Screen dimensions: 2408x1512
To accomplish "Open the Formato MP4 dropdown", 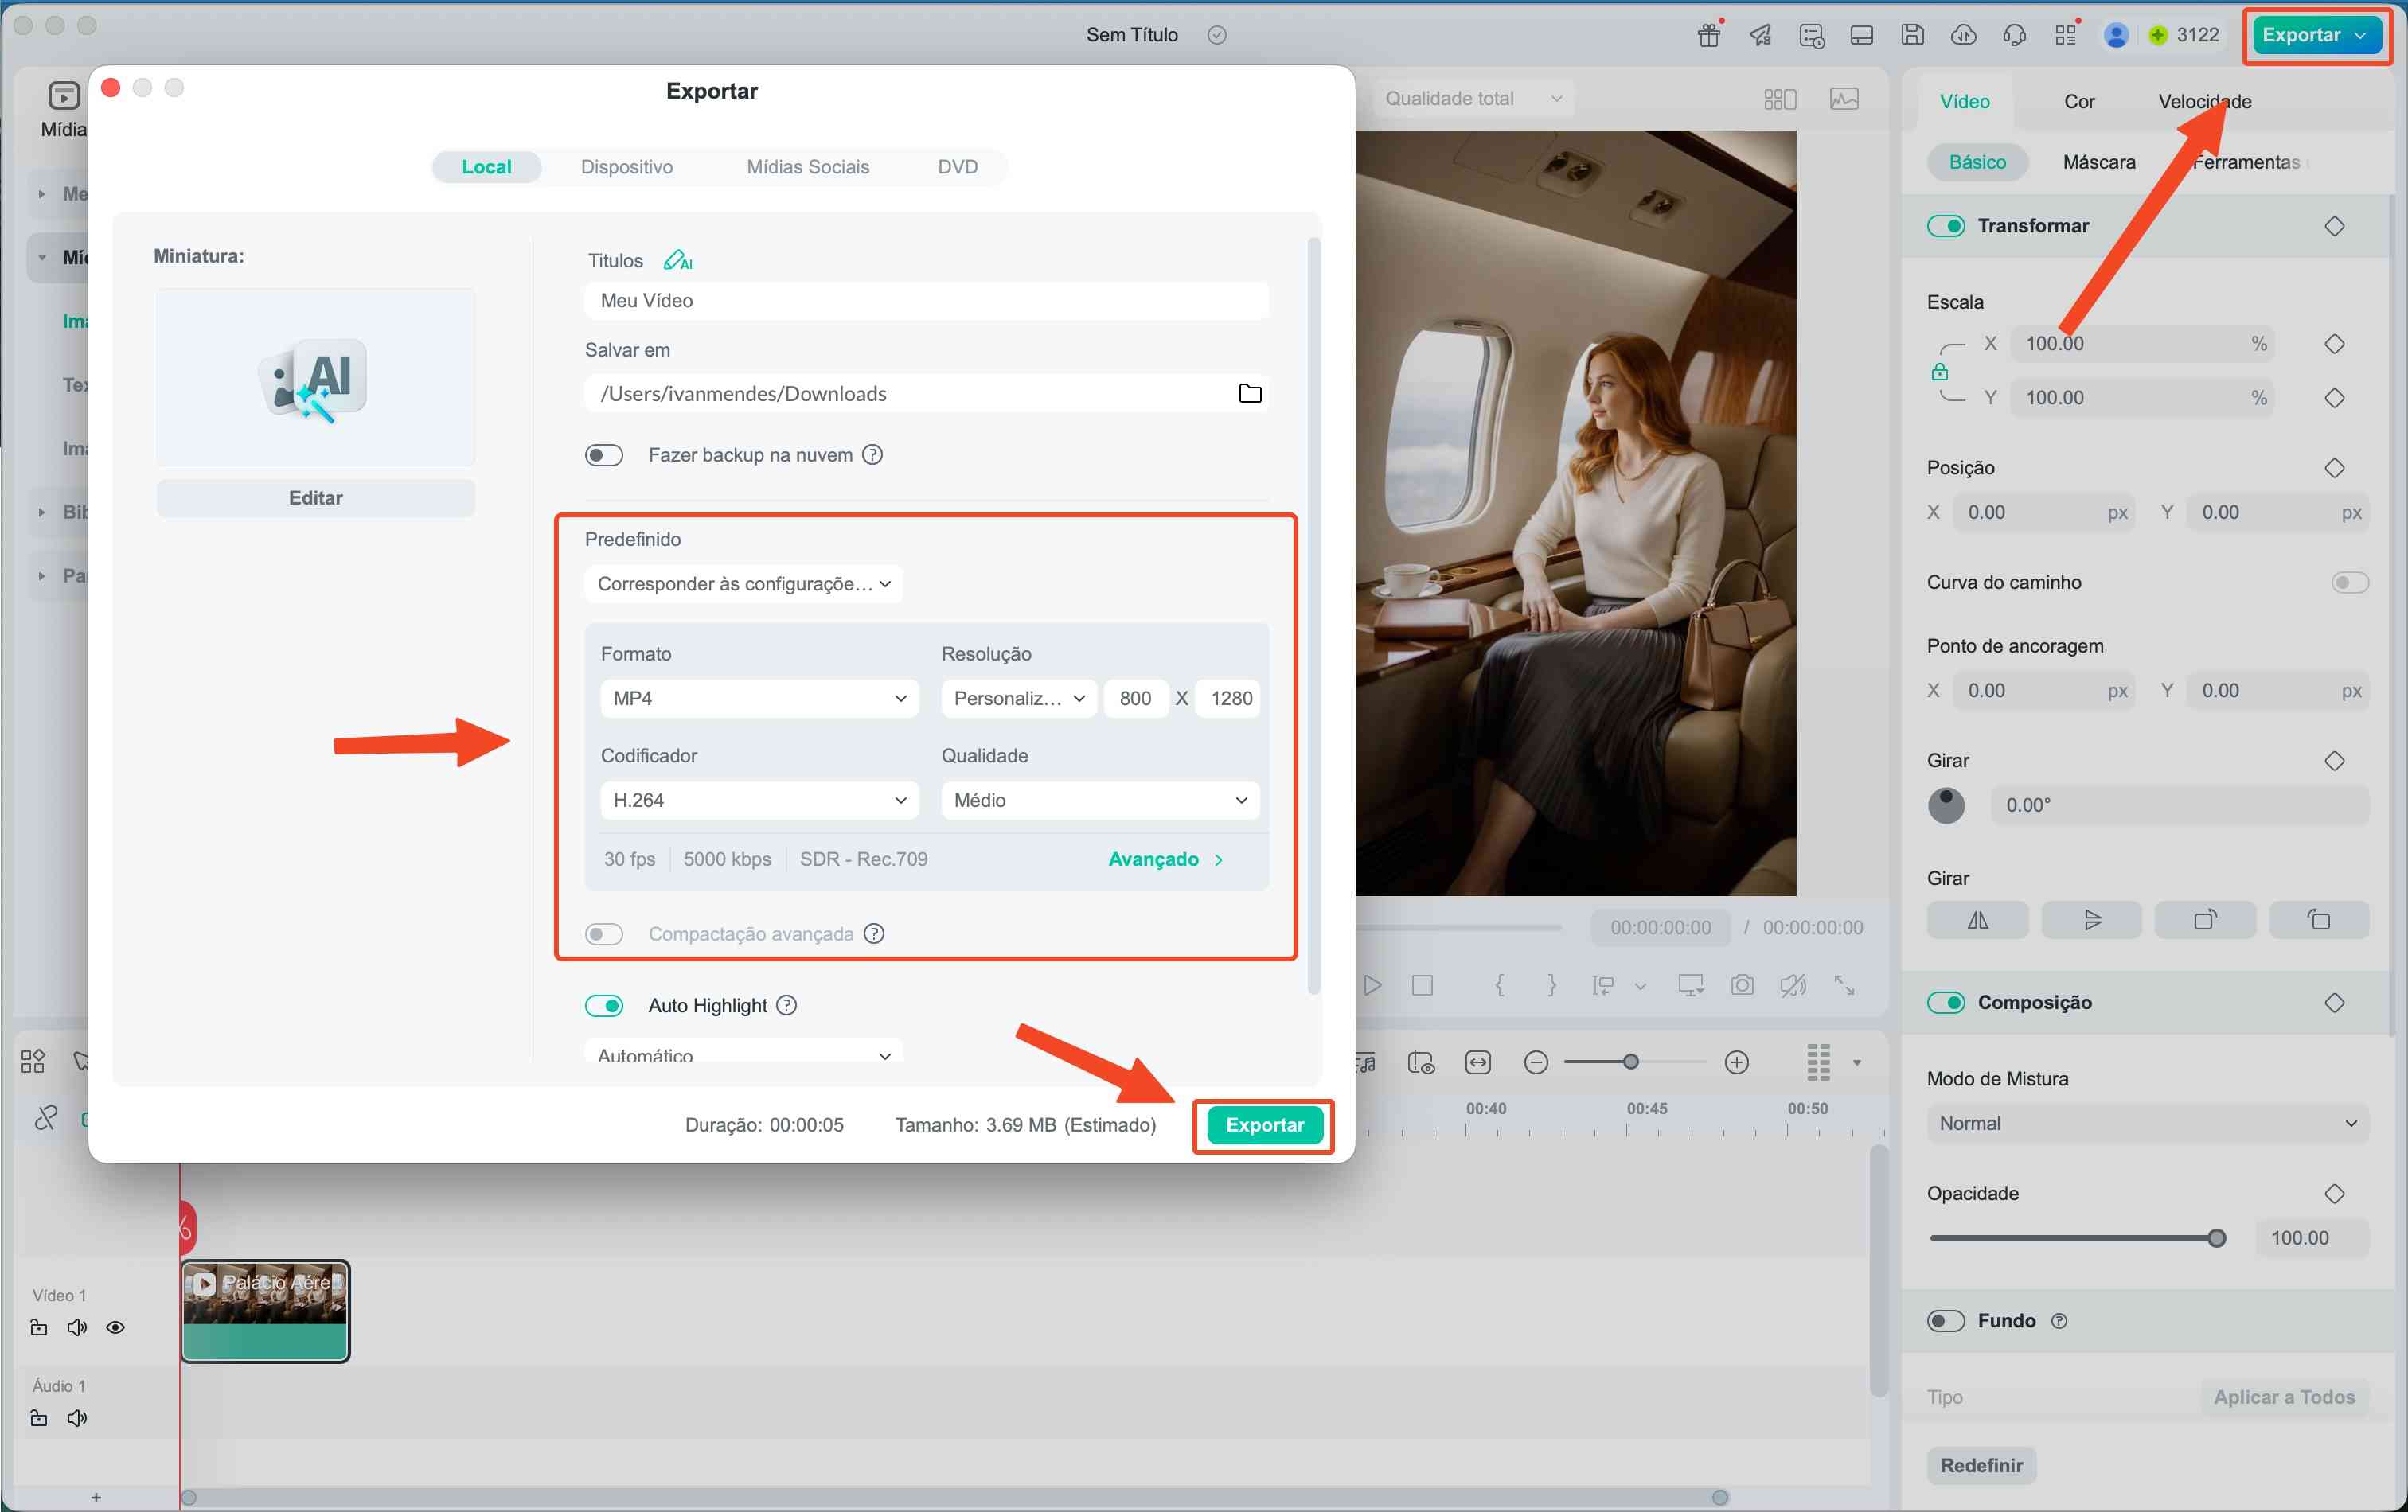I will coord(758,698).
